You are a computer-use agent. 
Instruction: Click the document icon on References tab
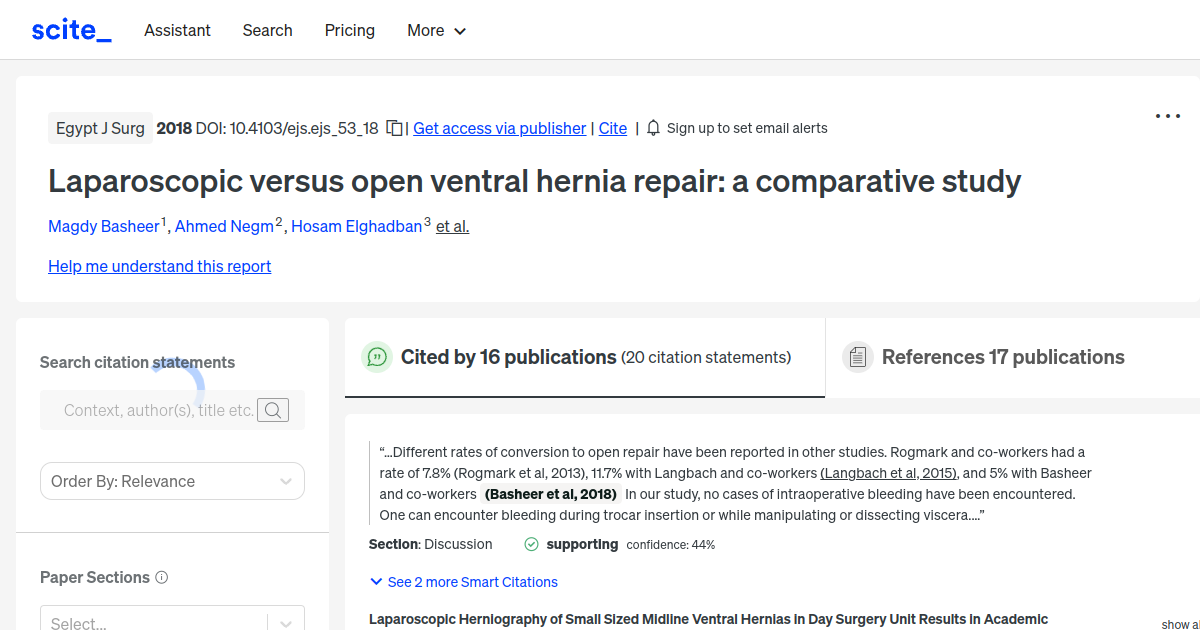[858, 356]
